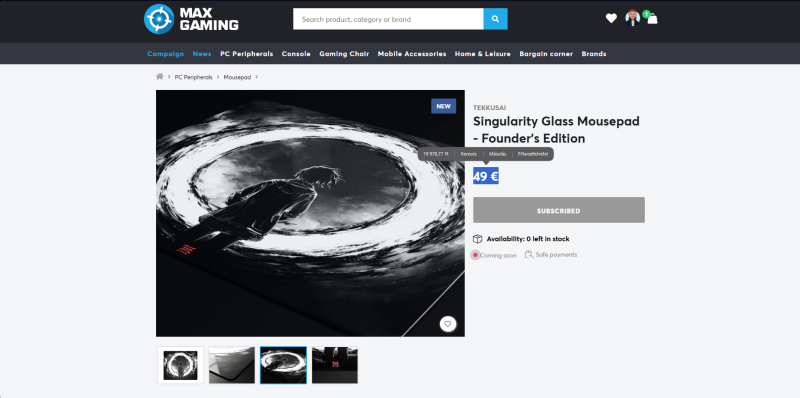Open Home & Leisure menu

click(483, 54)
